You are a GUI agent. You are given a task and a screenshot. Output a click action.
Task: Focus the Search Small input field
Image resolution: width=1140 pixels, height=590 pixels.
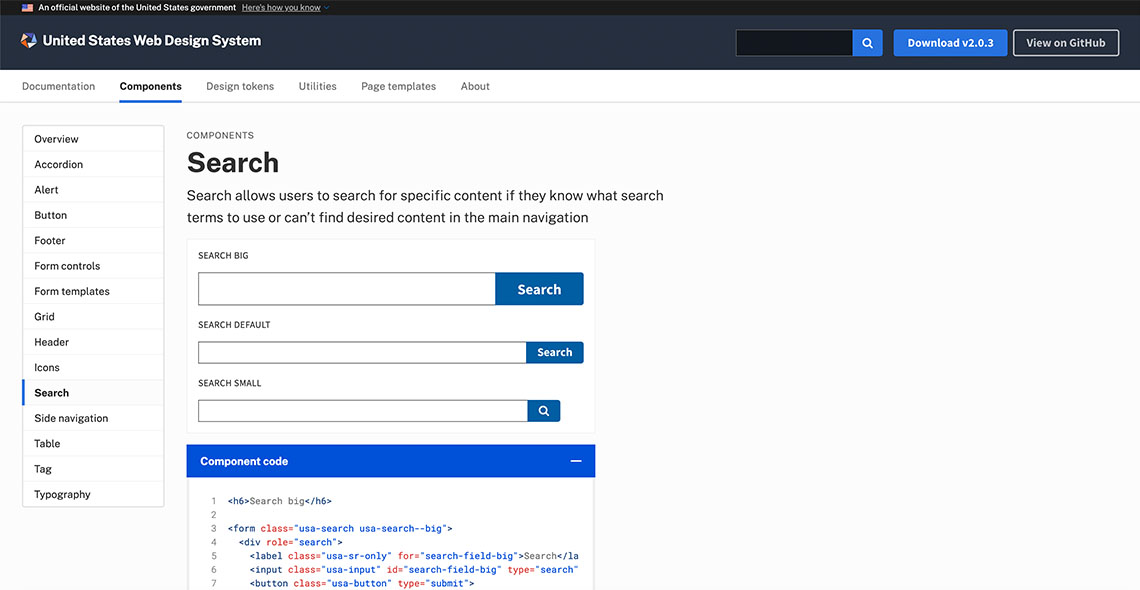363,411
